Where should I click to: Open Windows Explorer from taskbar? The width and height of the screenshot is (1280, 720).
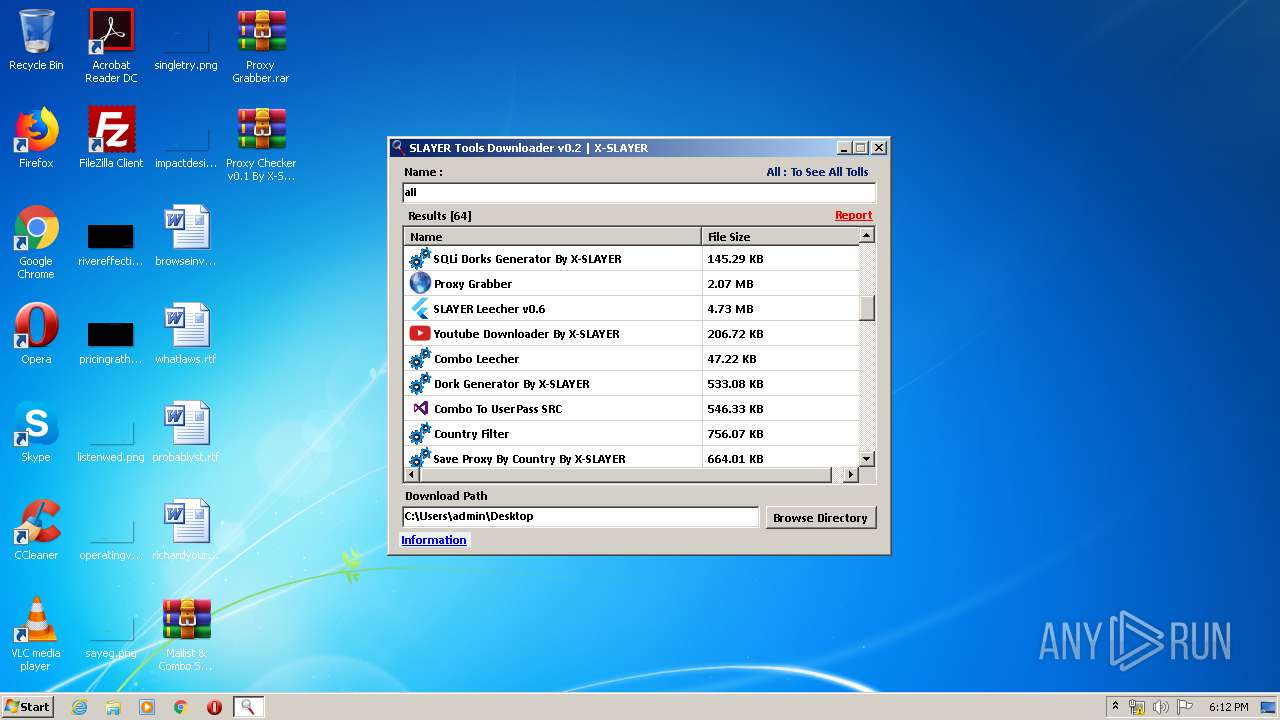click(x=113, y=707)
